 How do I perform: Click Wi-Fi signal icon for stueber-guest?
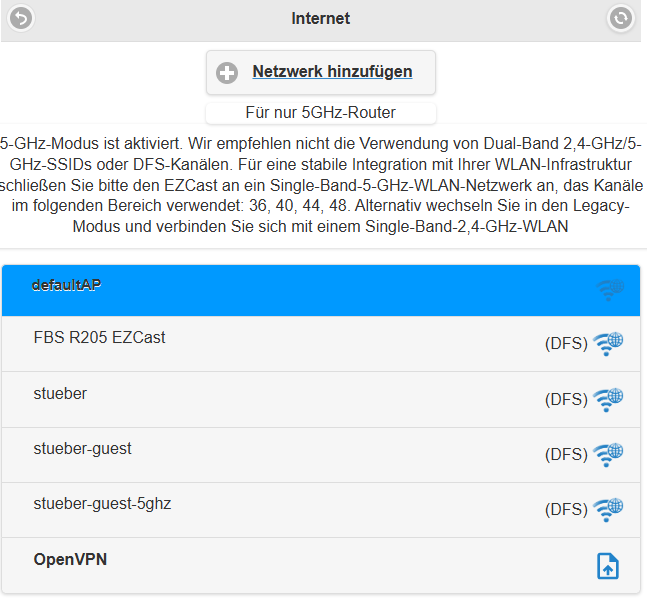point(608,455)
